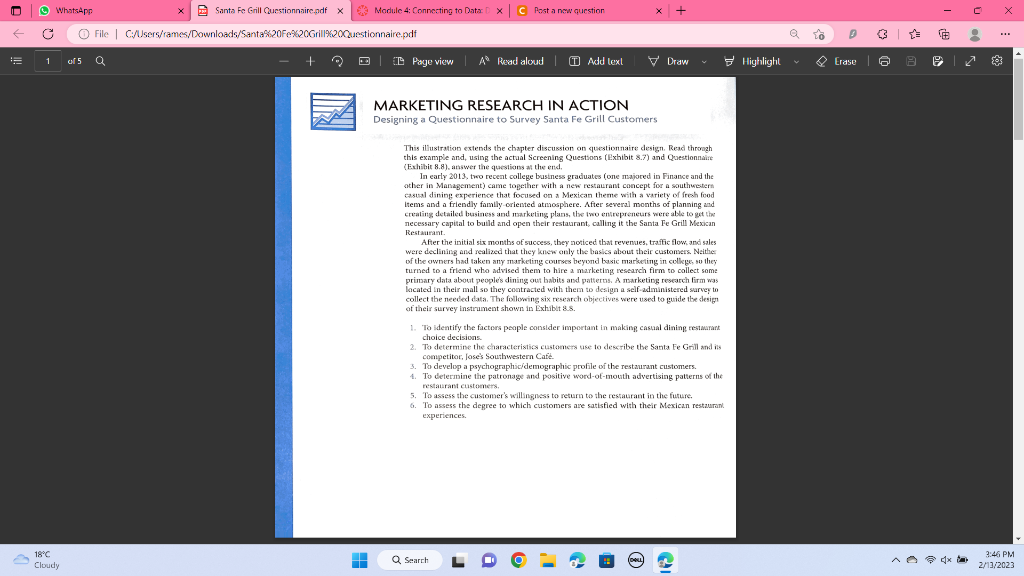This screenshot has width=1024, height=576.
Task: Open File Explorer from taskbar
Action: click(x=547, y=560)
